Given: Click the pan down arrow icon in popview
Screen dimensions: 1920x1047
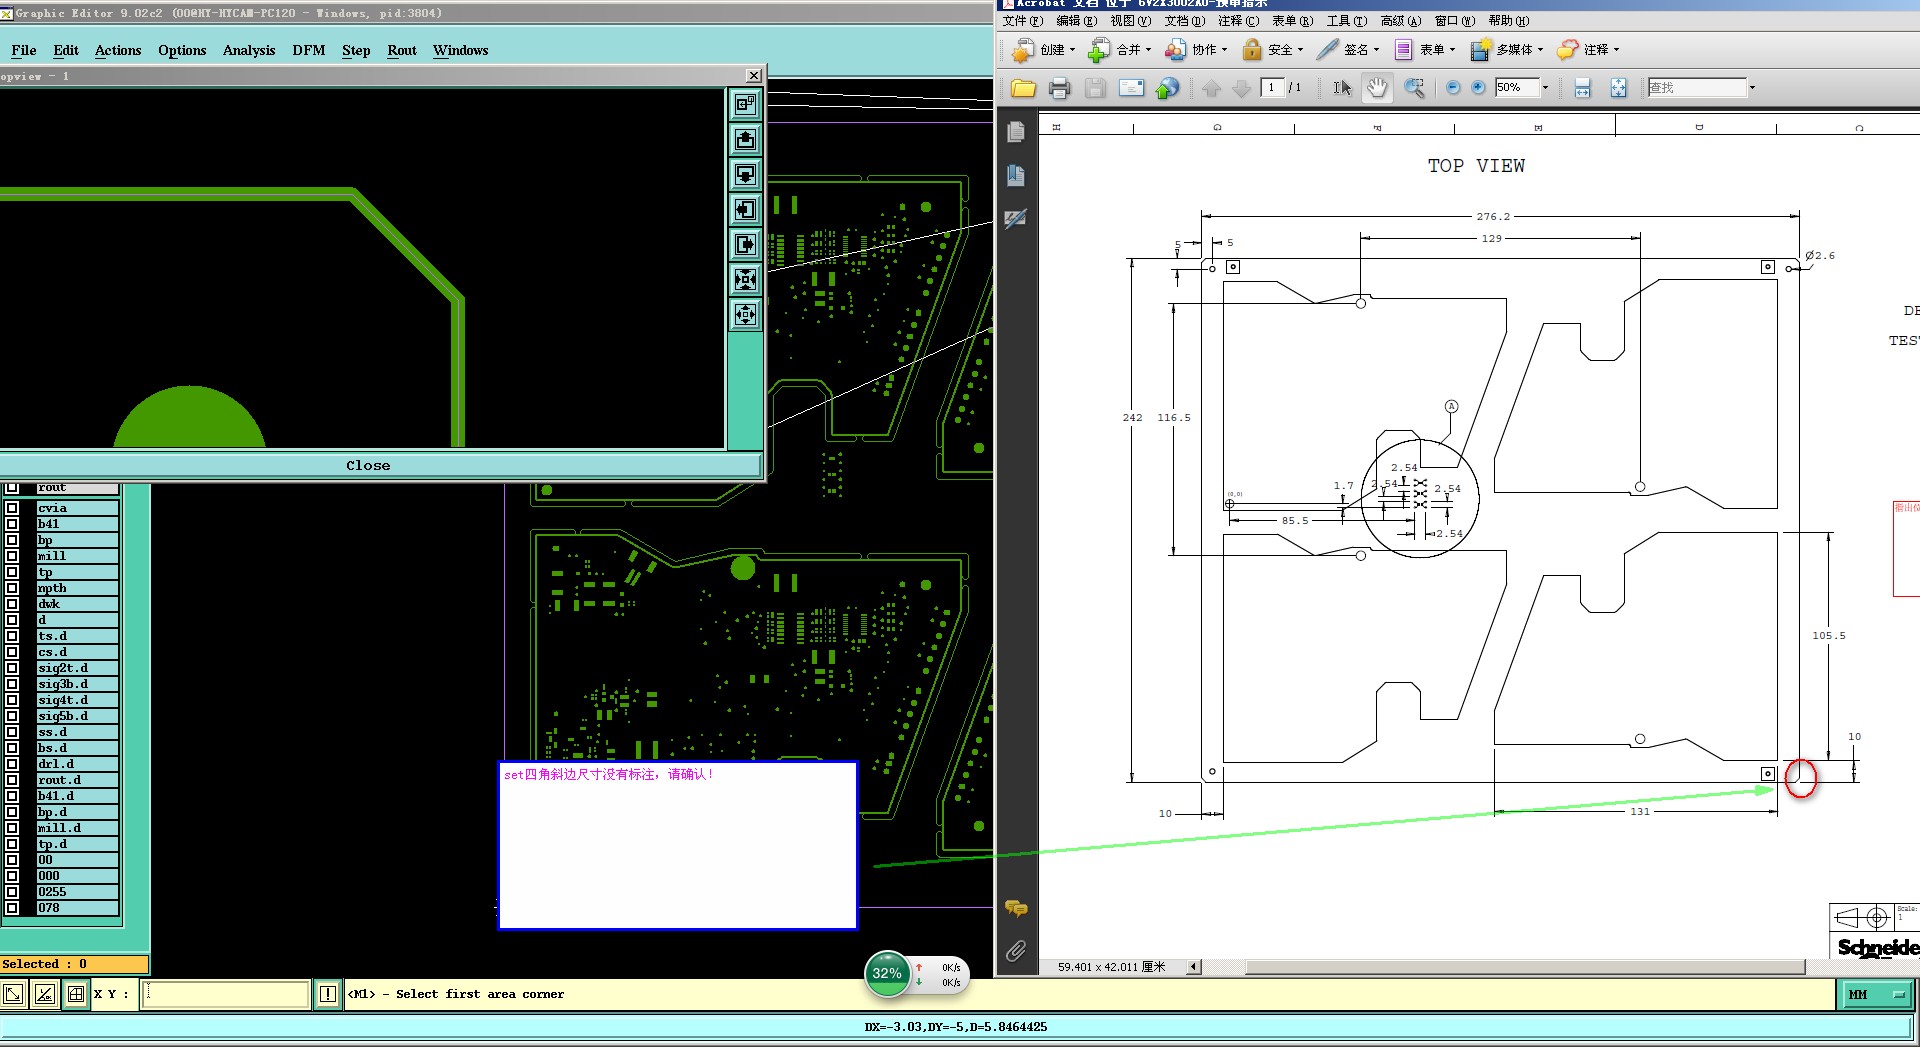Looking at the screenshot, I should click(x=745, y=174).
